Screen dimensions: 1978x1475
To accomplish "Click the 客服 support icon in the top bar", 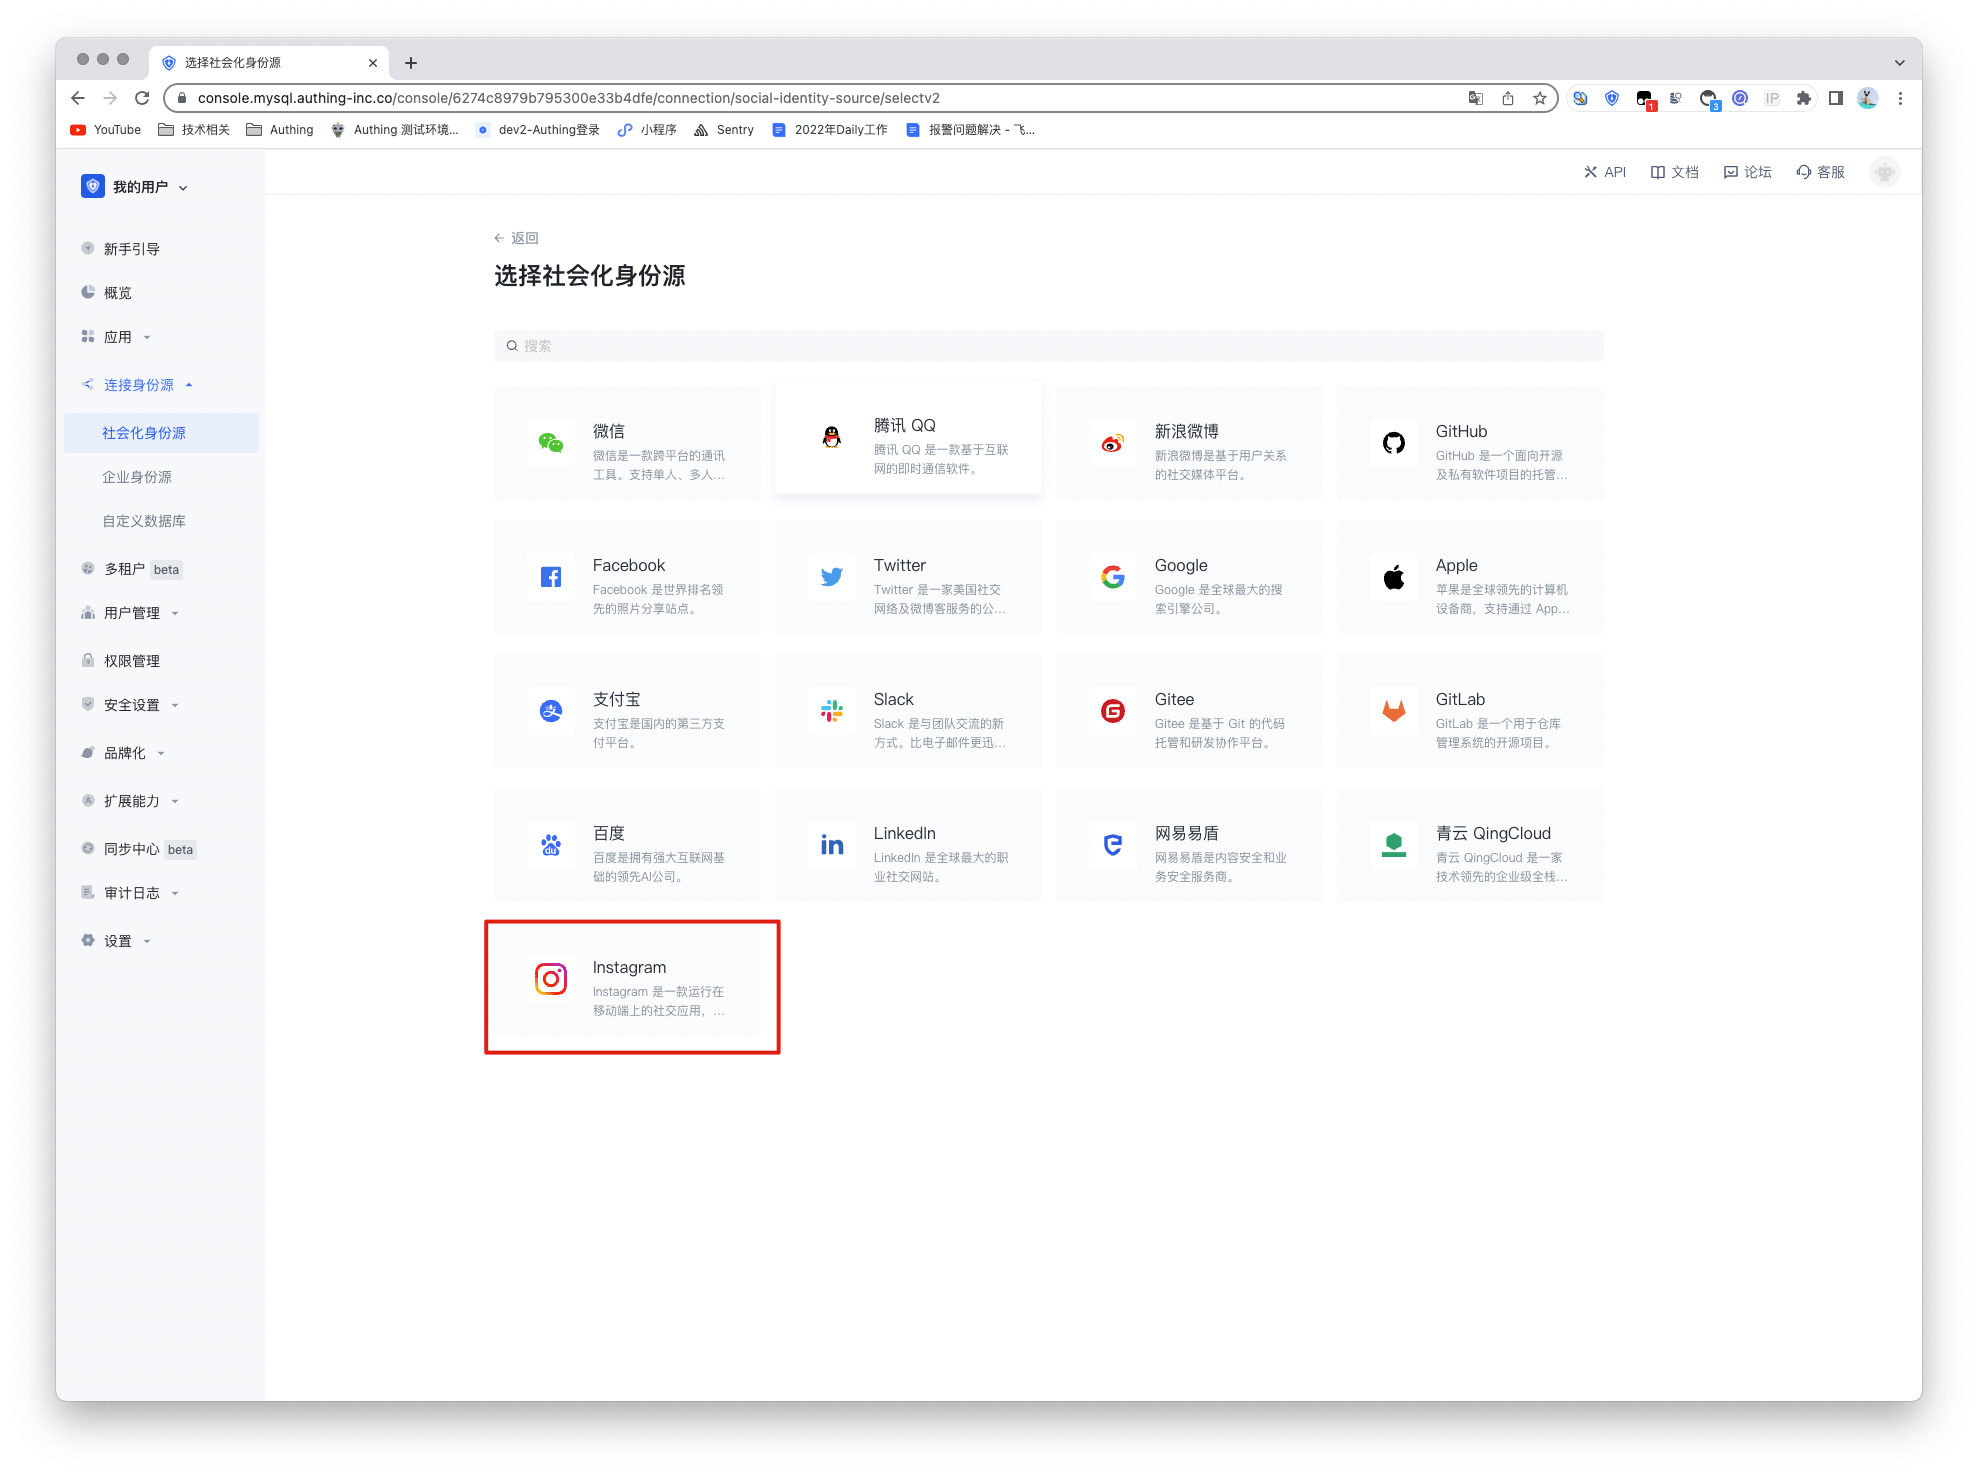I will tap(1819, 172).
